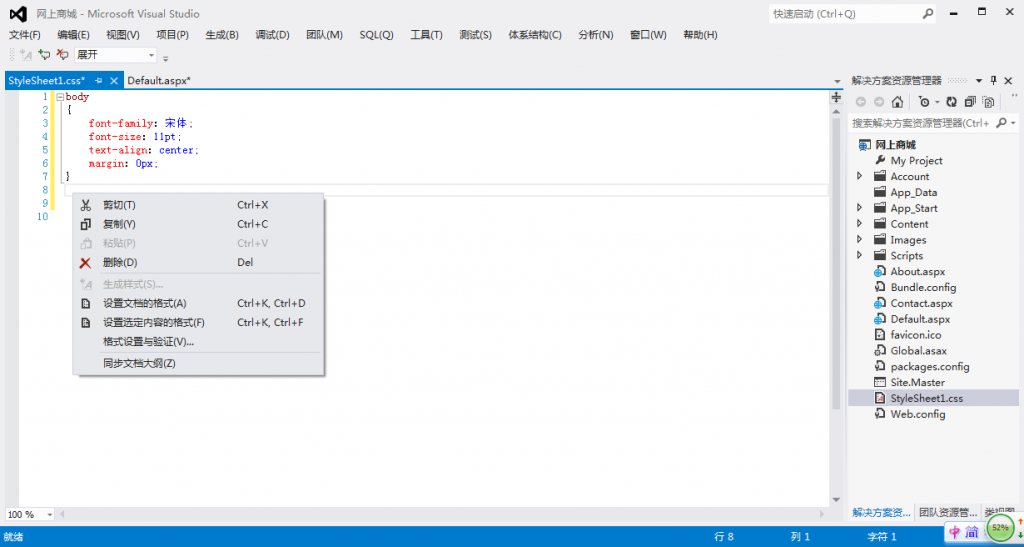Switch to the 团队资源管... bottom tab
The height and width of the screenshot is (547, 1024).
point(947,512)
